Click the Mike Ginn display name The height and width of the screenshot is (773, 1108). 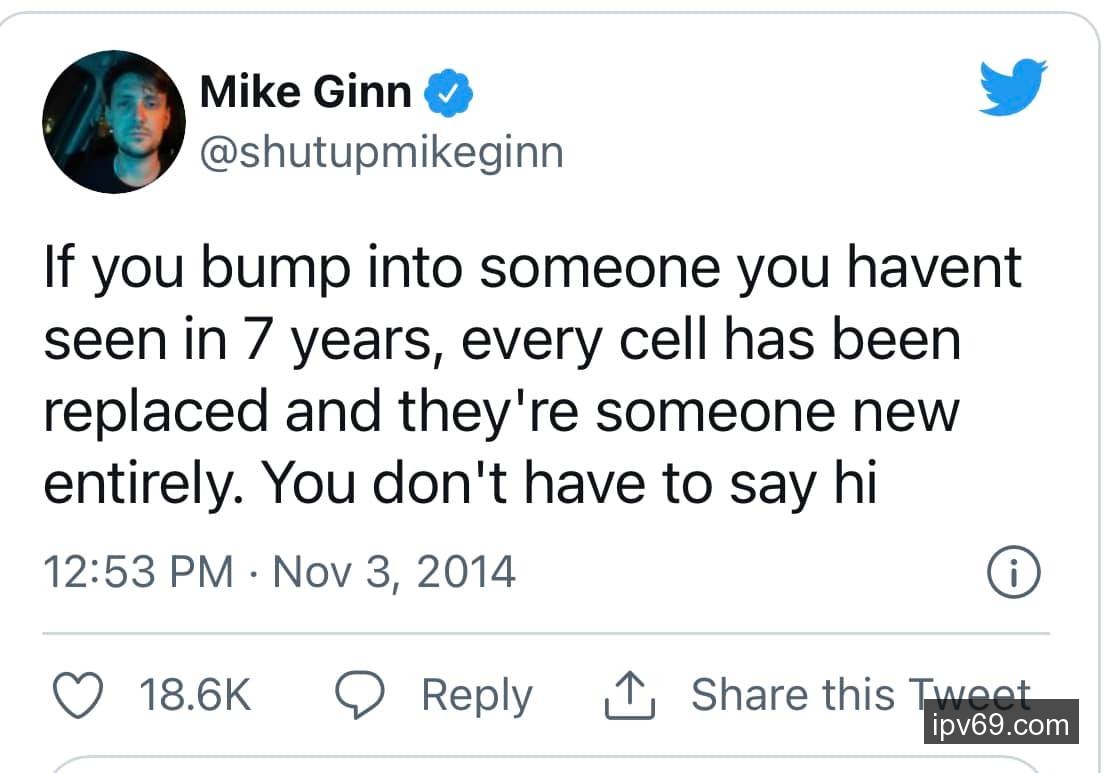(x=305, y=93)
